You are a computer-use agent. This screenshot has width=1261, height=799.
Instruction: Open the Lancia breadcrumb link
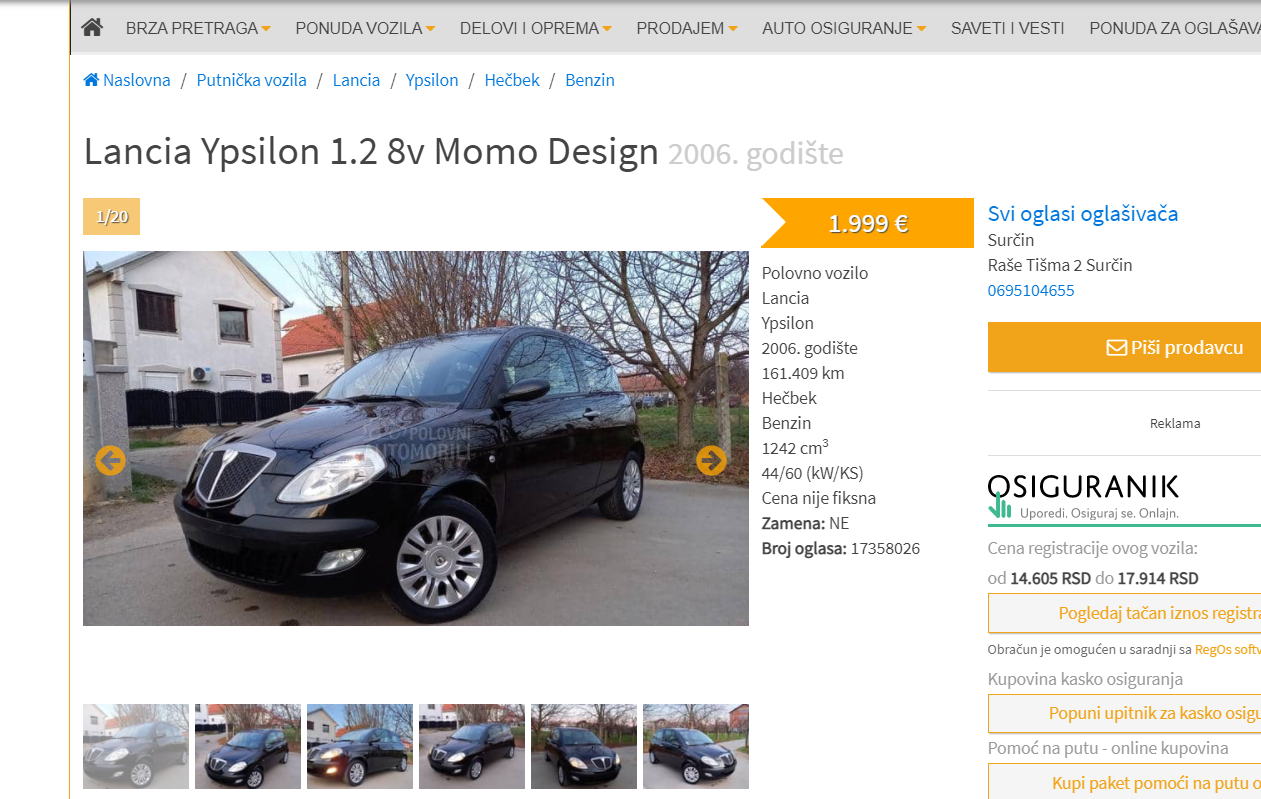(x=356, y=80)
